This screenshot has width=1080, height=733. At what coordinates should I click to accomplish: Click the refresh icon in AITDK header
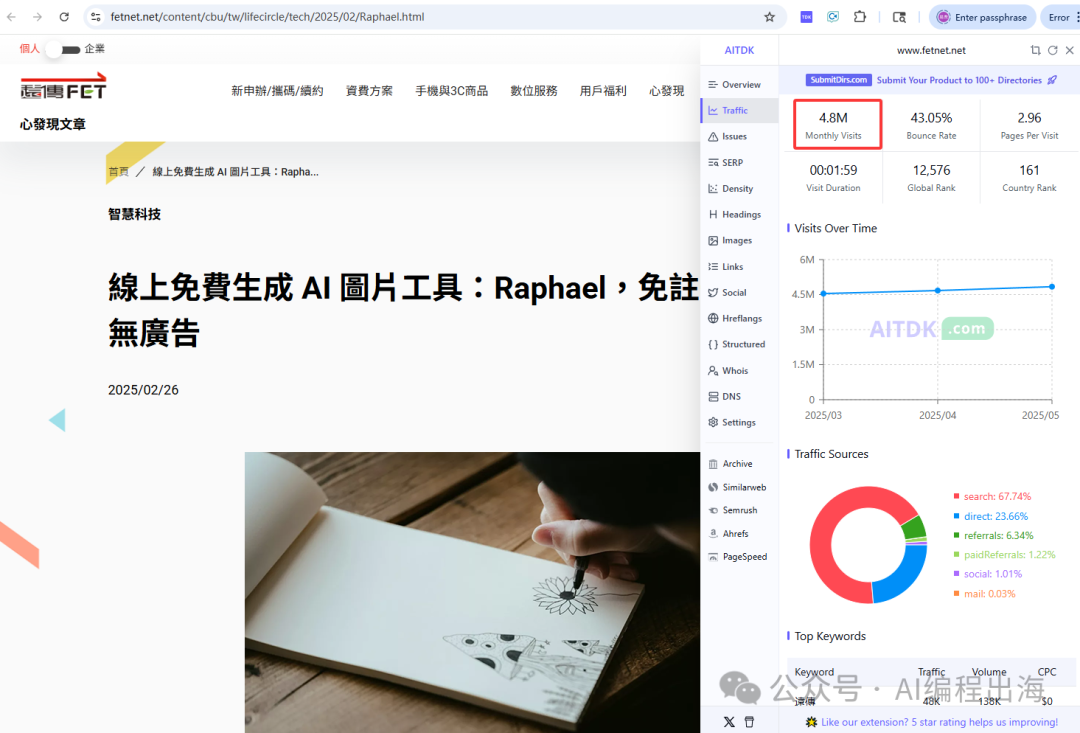(x=1052, y=50)
